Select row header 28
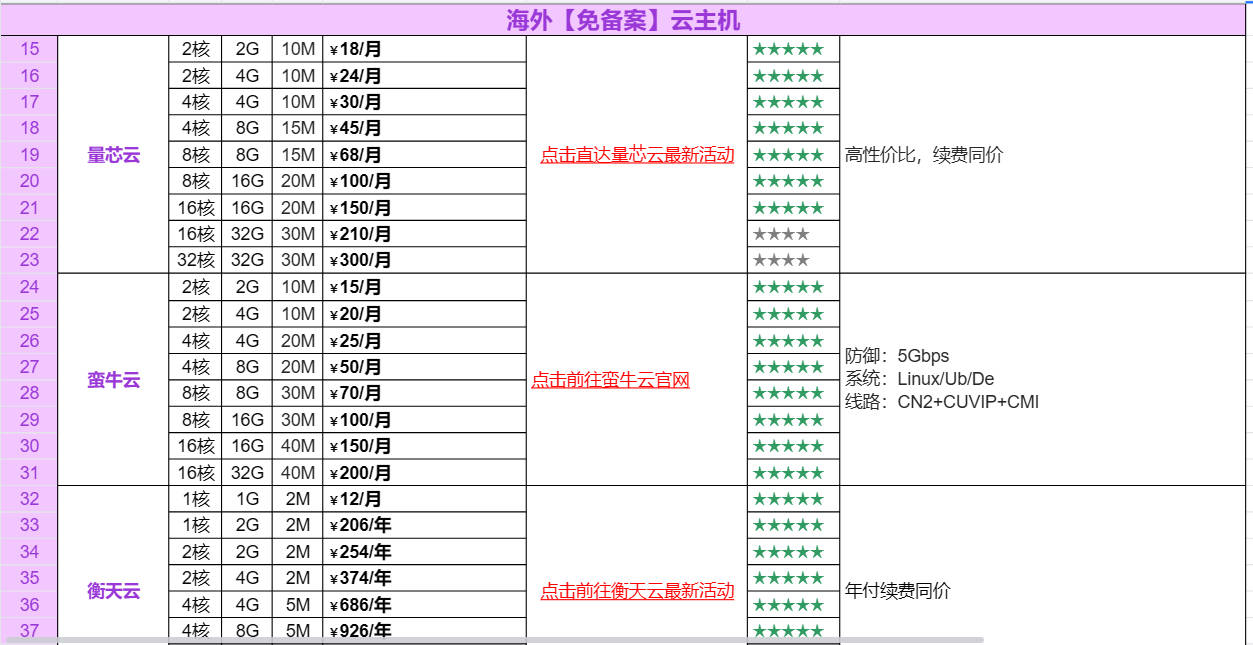 (29, 393)
